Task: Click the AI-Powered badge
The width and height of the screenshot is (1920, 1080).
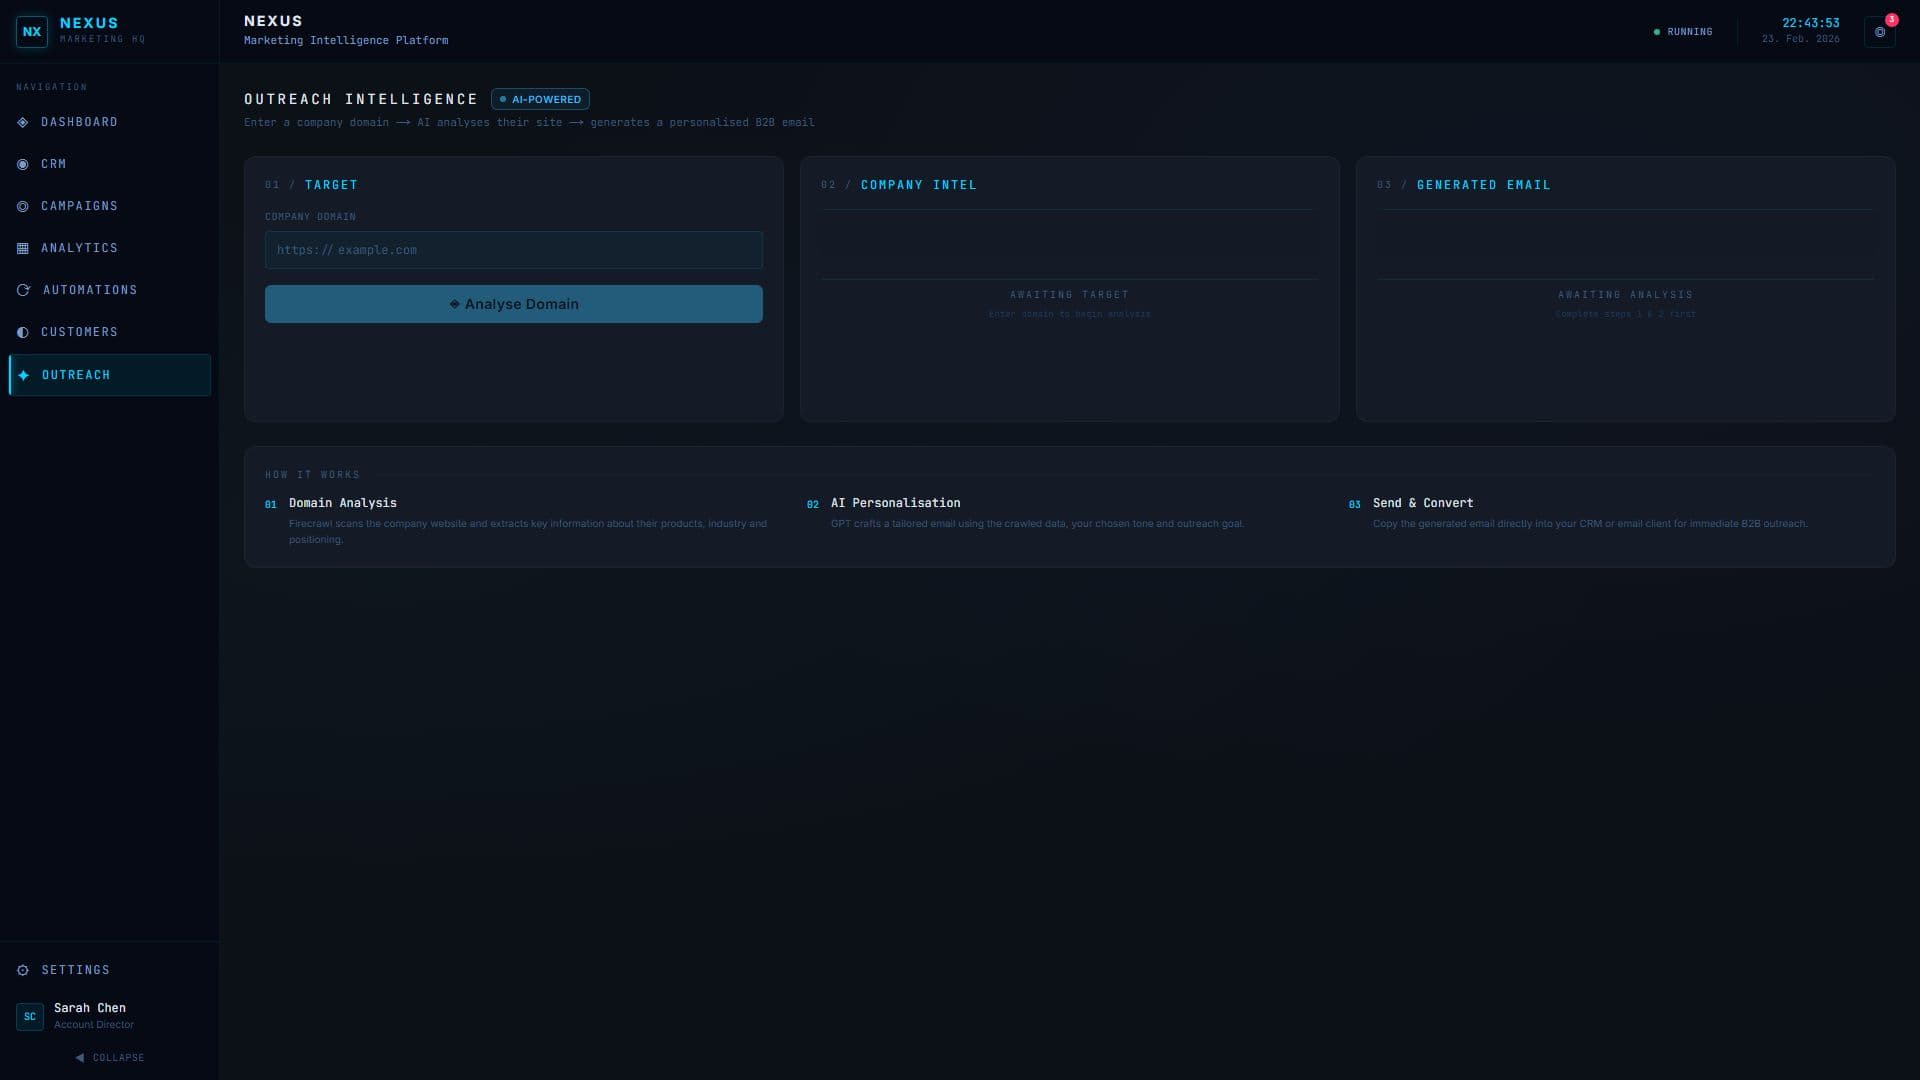Action: coord(540,99)
